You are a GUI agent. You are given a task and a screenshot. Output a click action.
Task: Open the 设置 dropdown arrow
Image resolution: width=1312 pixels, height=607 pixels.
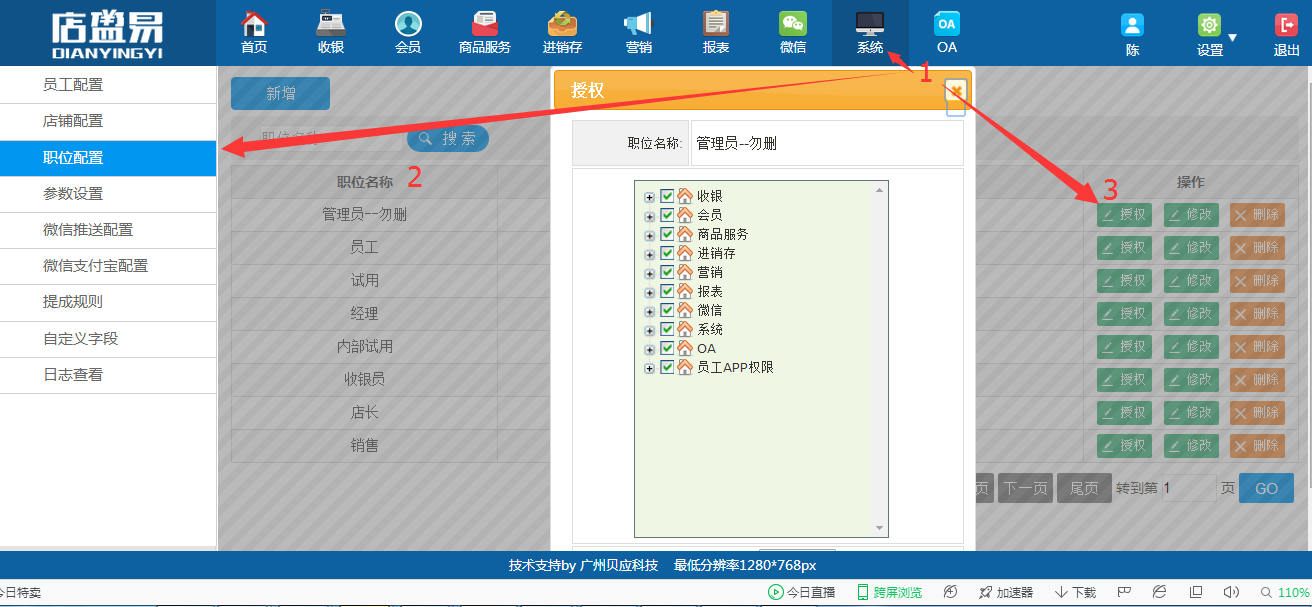point(1232,38)
